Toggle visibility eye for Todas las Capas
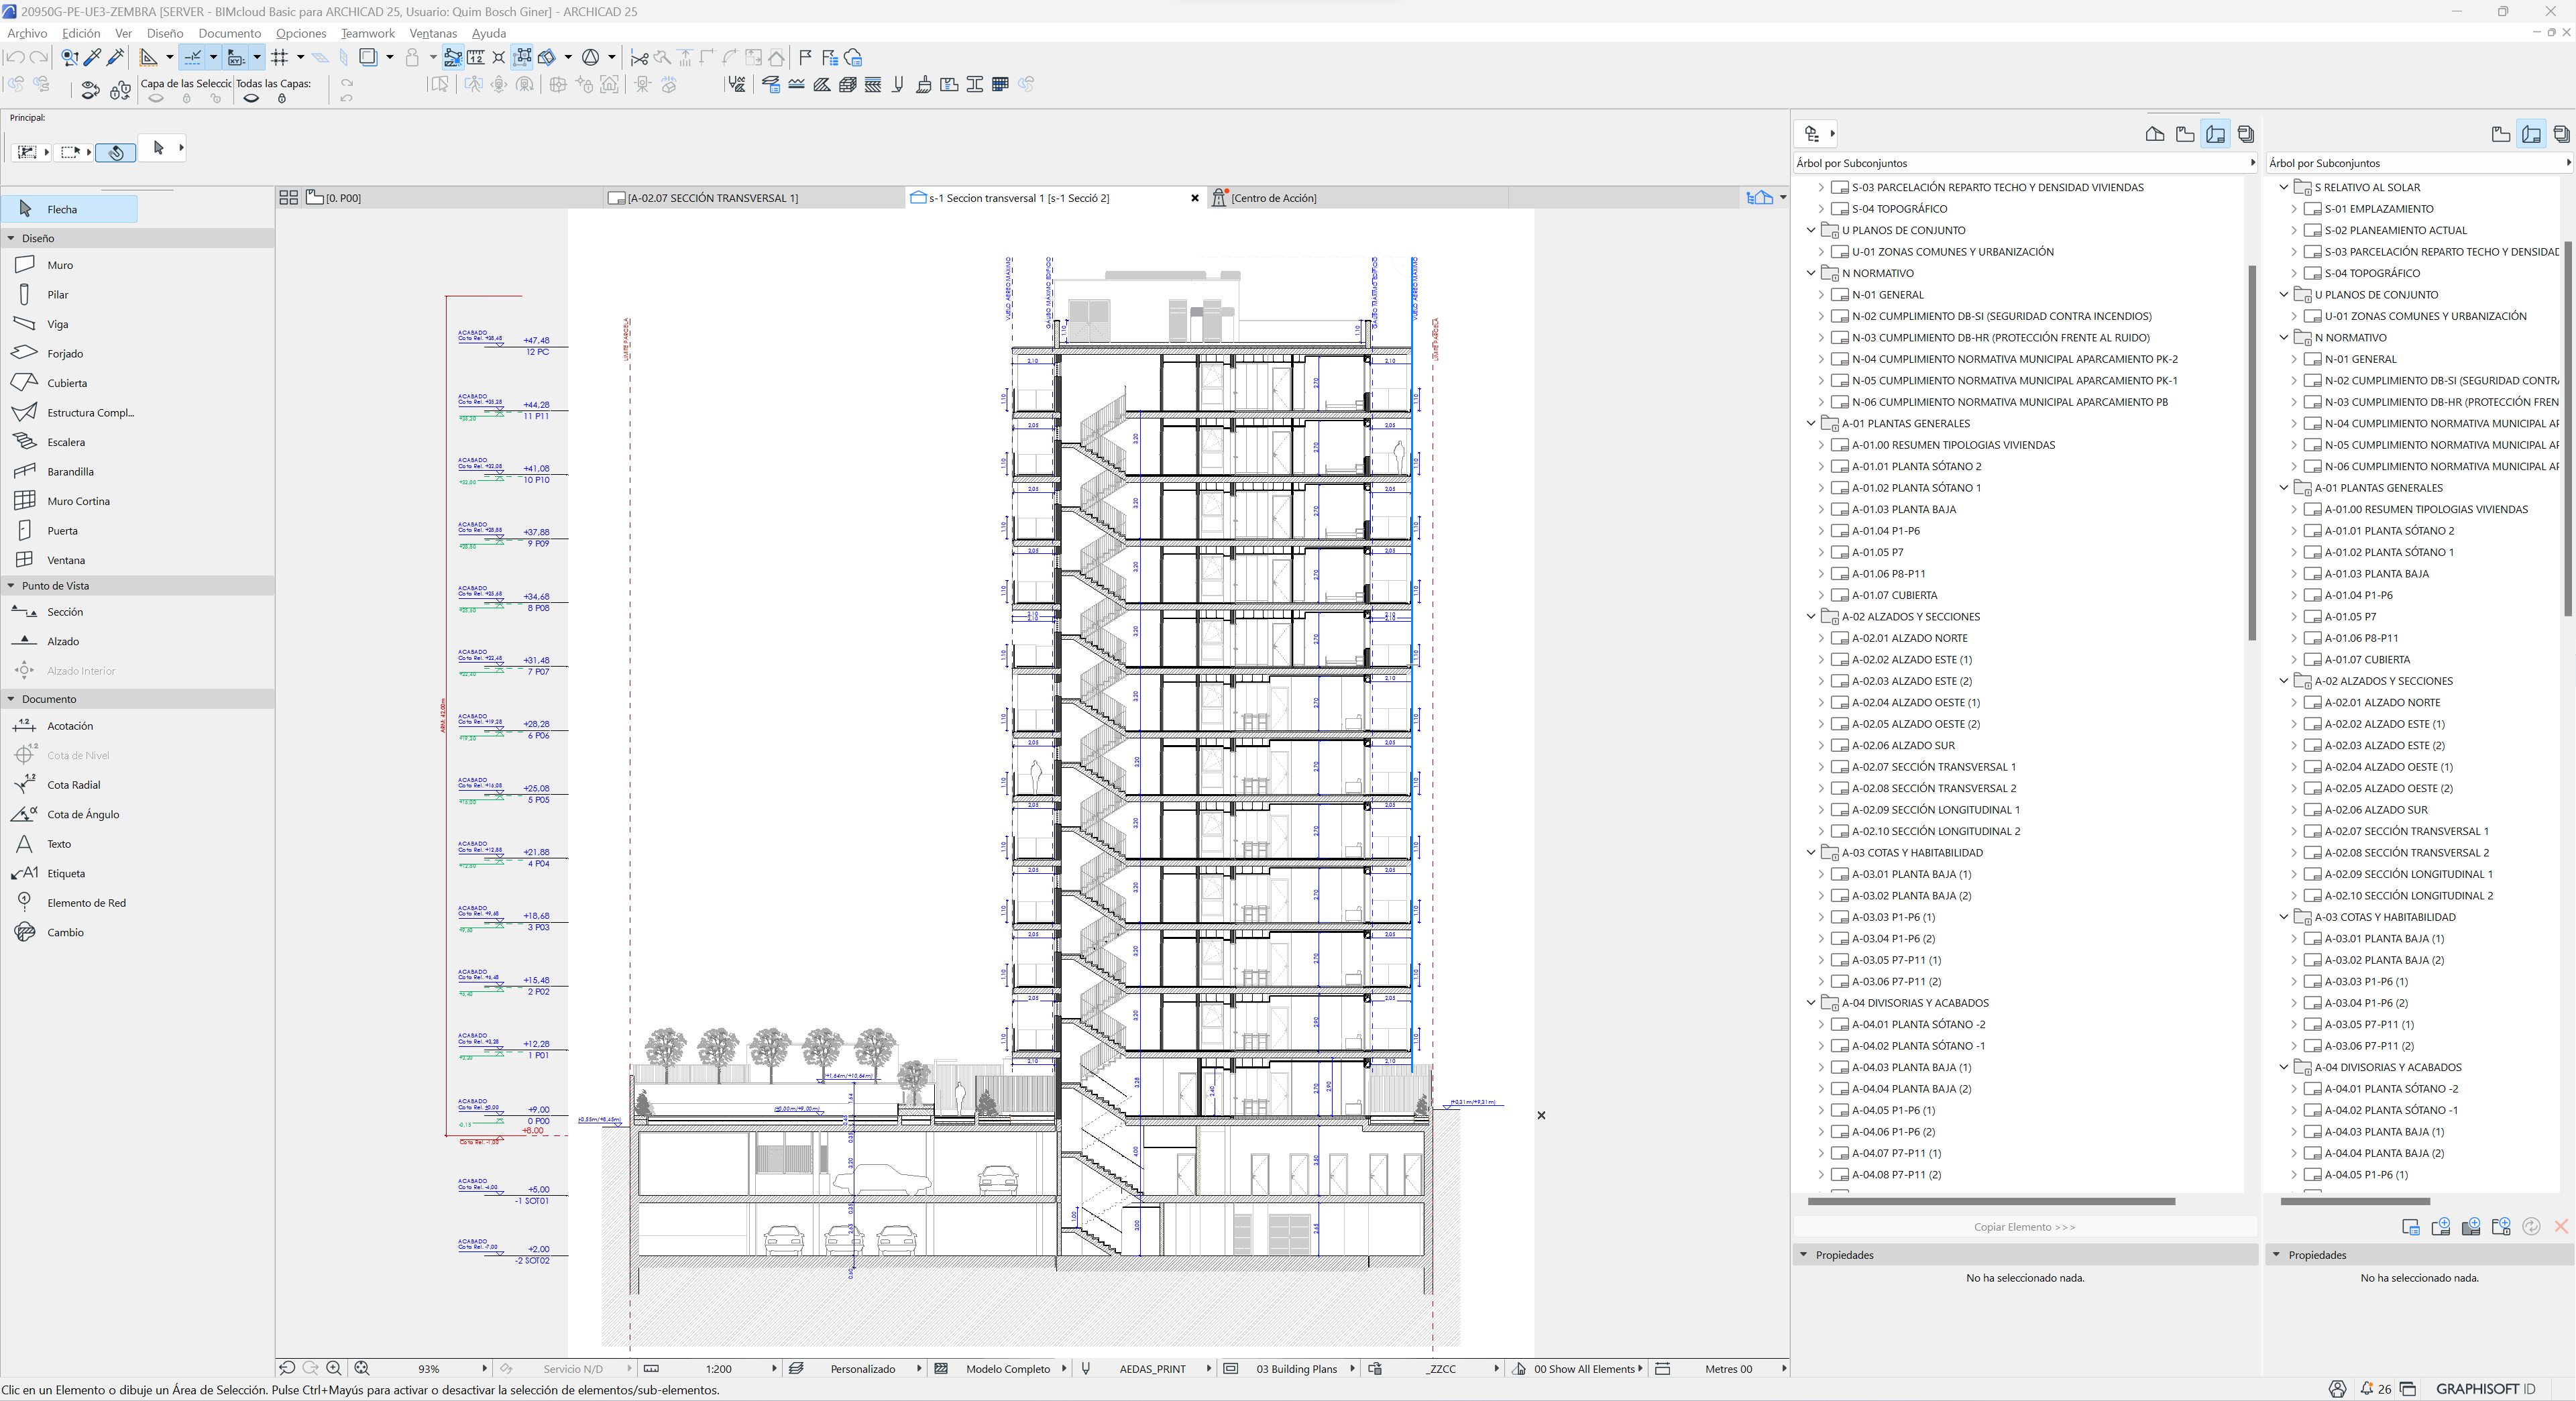The height and width of the screenshot is (1401, 2576). coord(251,99)
